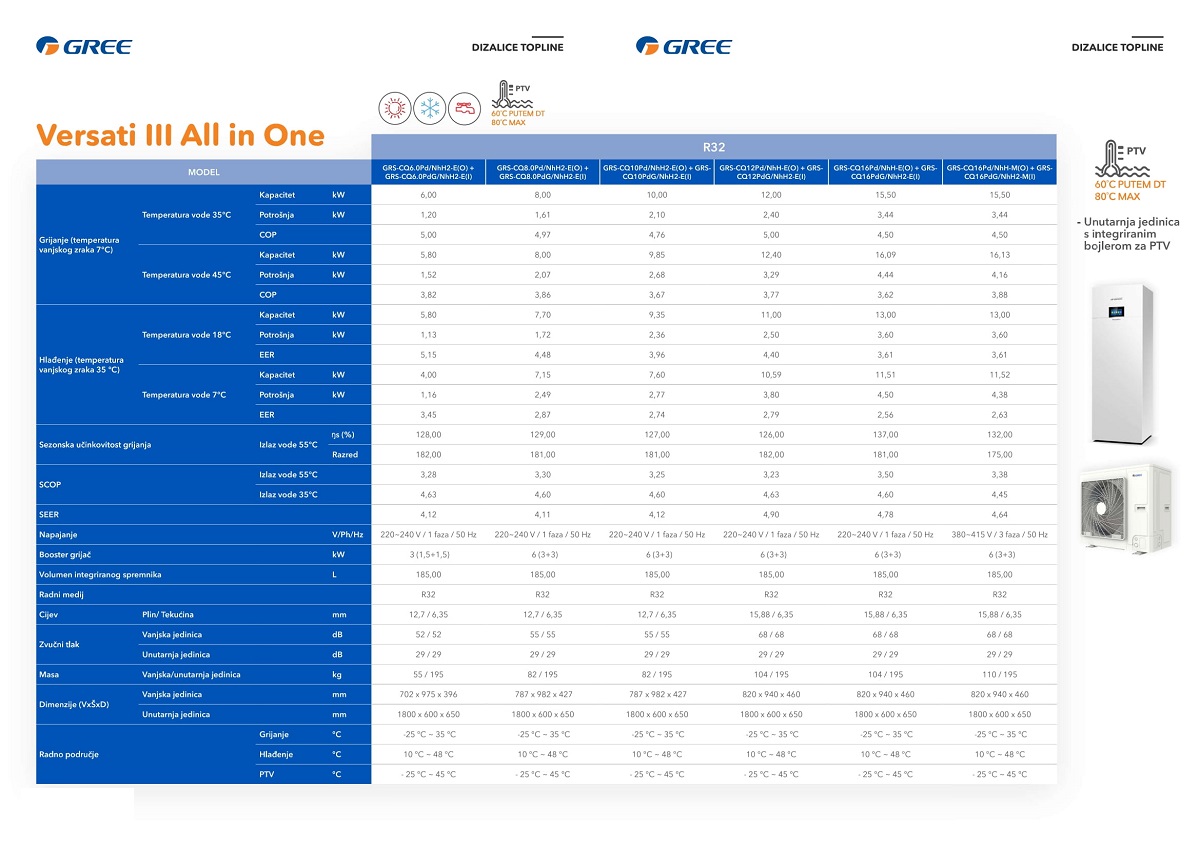1200x848 pixels.
Task: Click the Booster grijač row label
Action: 67,555
